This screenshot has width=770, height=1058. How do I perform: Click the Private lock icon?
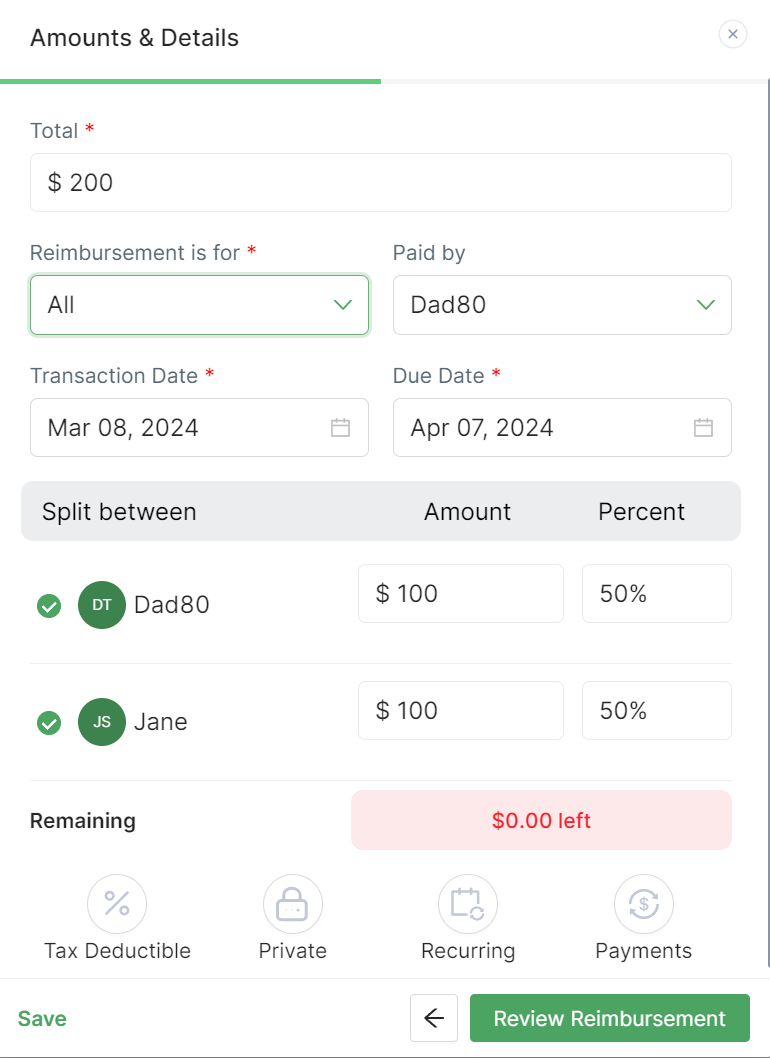(292, 904)
